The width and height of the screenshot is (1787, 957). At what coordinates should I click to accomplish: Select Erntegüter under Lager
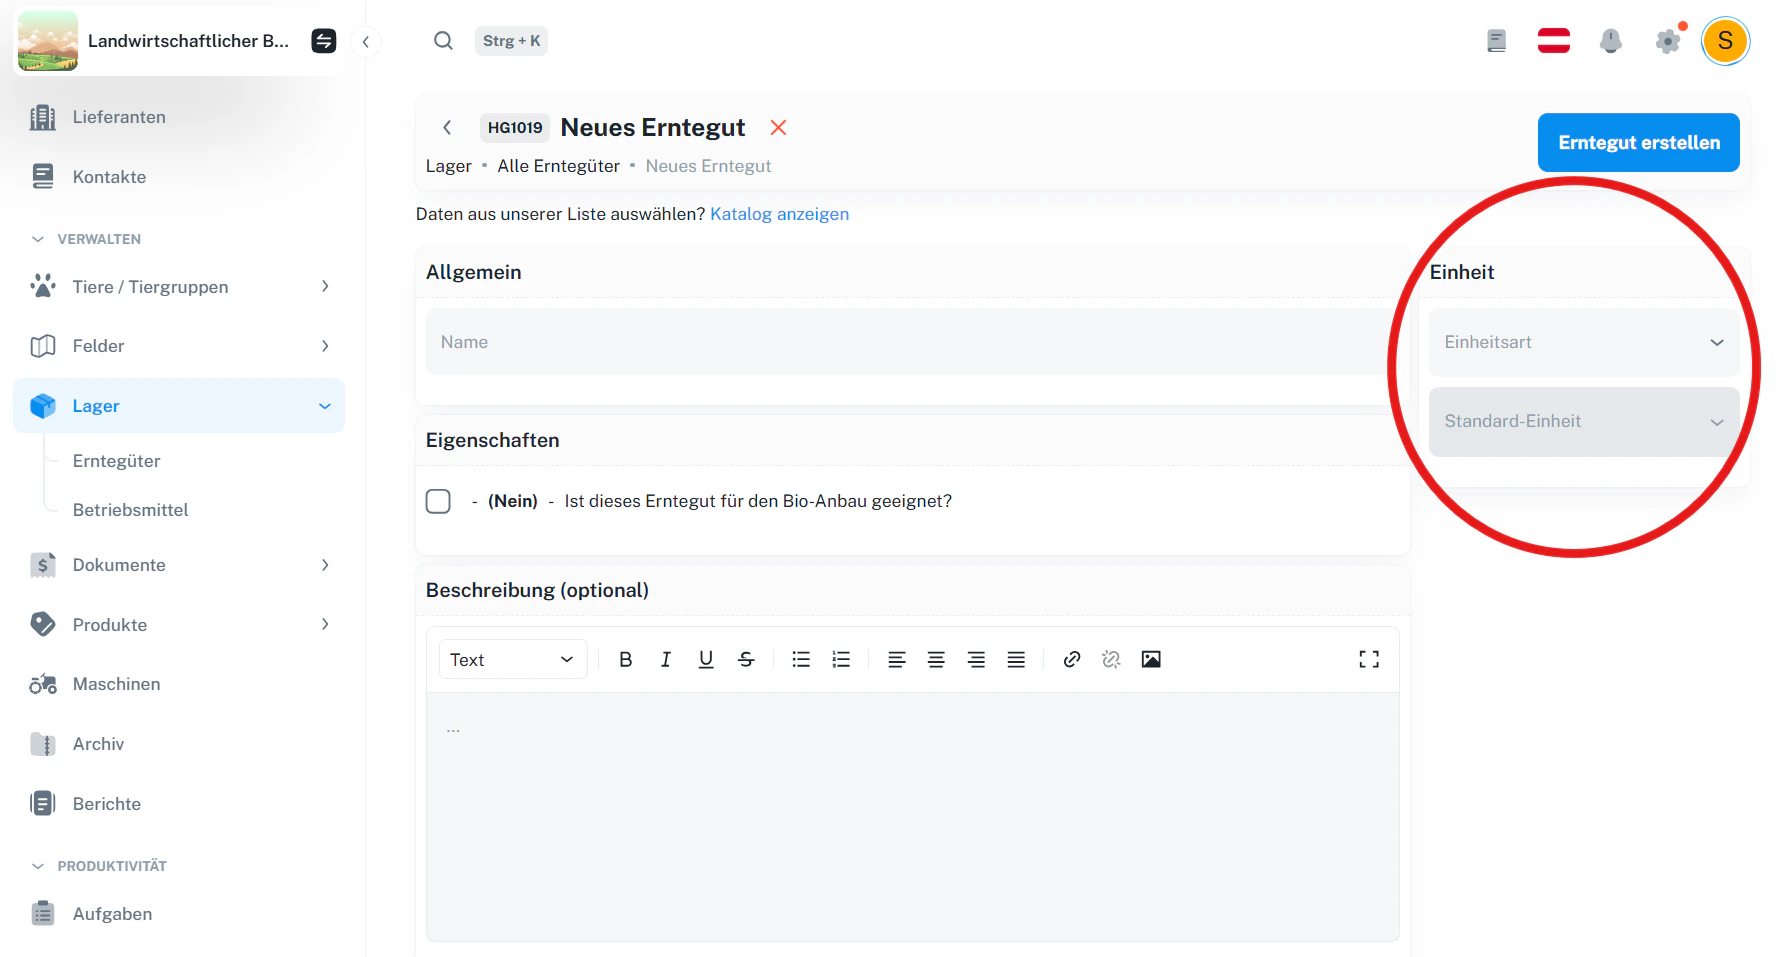tap(116, 461)
